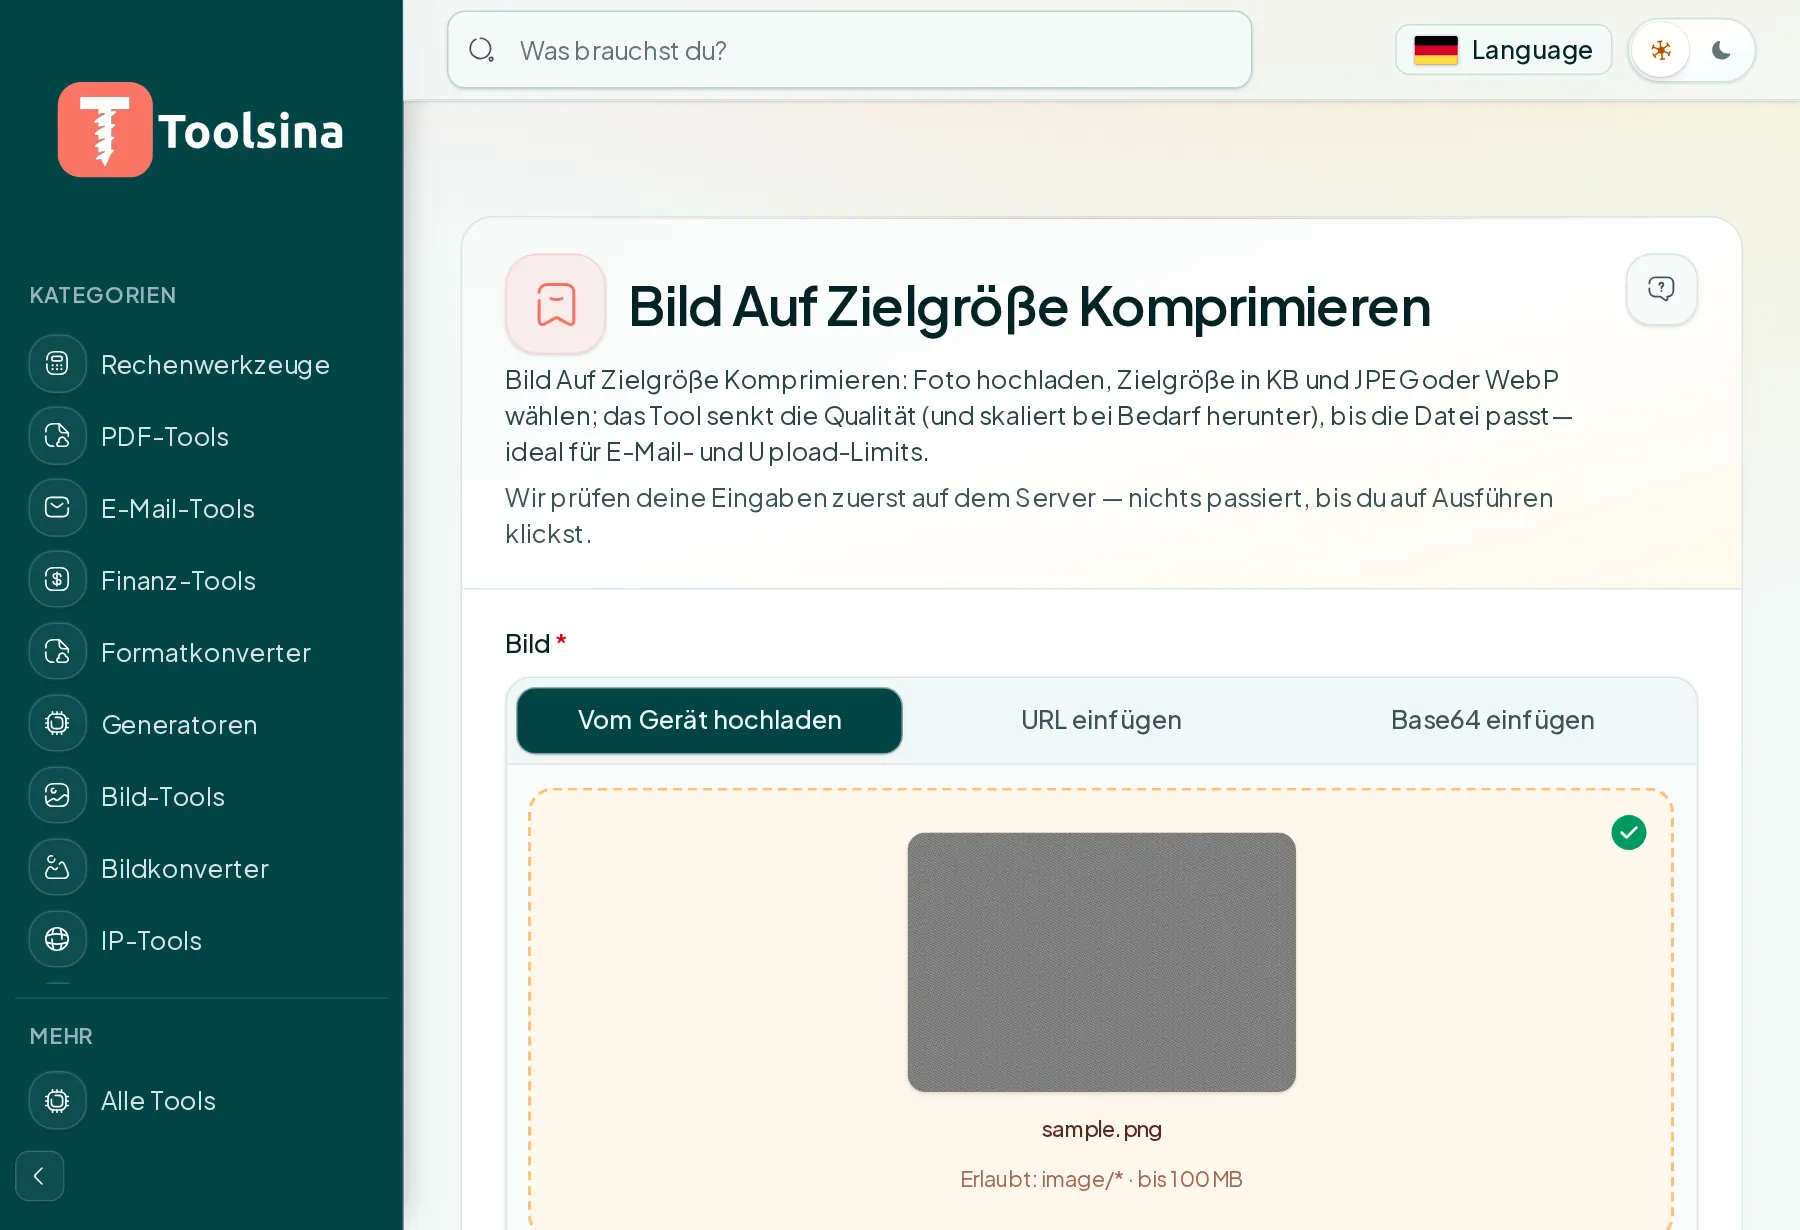Click the Finanz-Tools dollar icon
Viewport: 1800px width, 1230px height.
pyautogui.click(x=58, y=580)
